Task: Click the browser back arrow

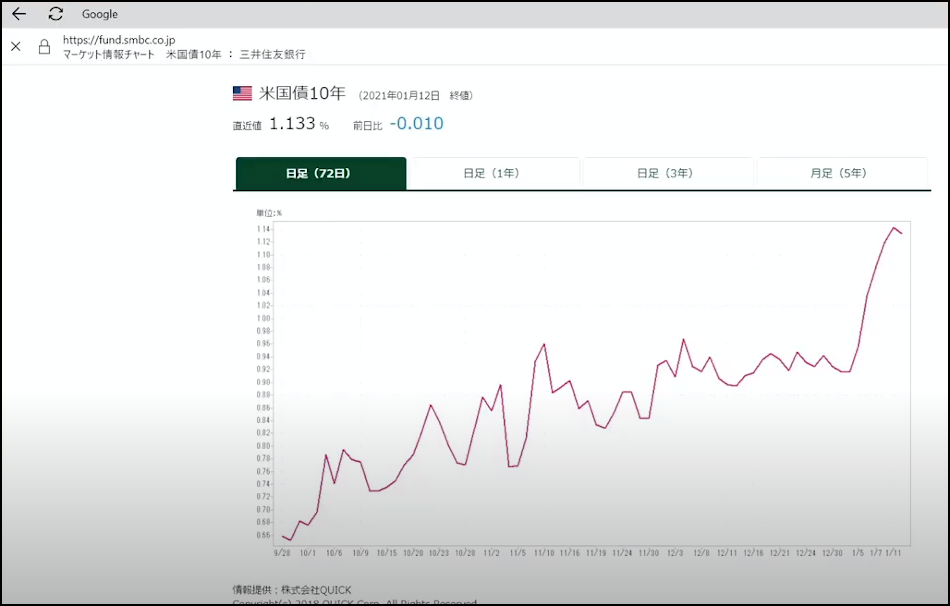Action: click(19, 14)
